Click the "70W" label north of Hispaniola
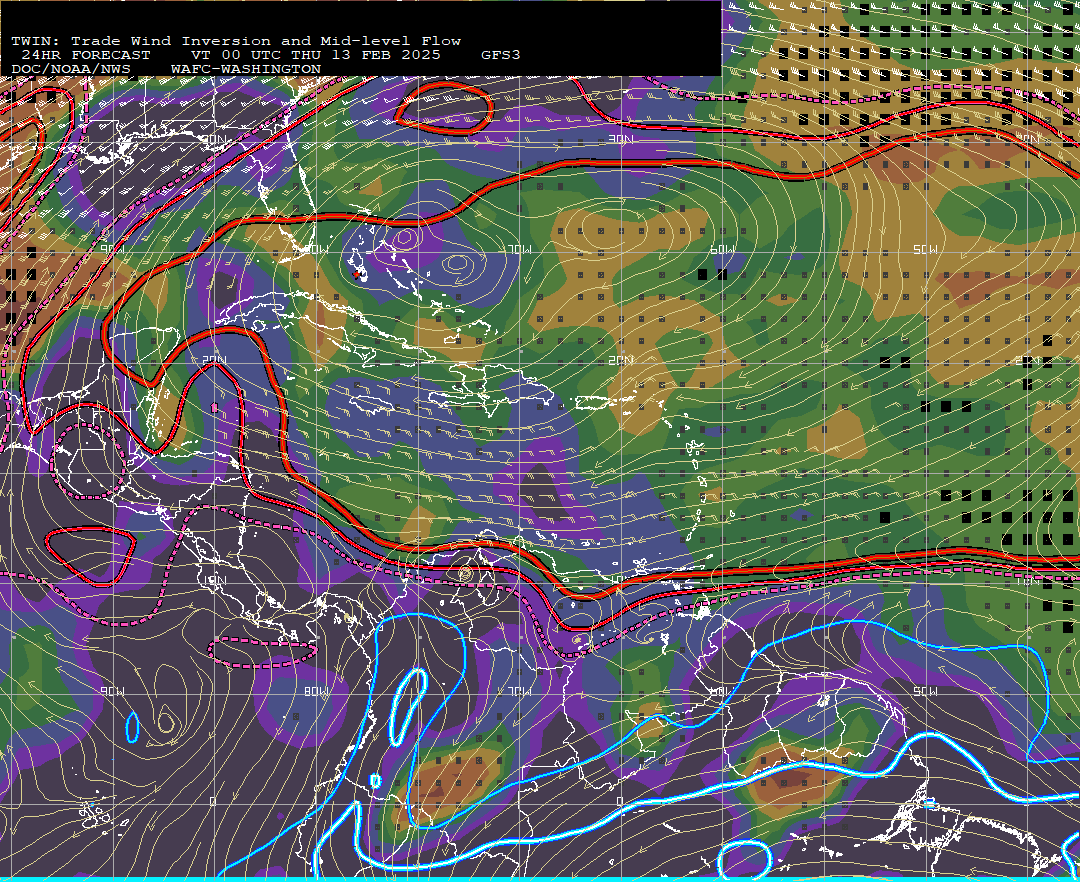1080x882 pixels. coord(519,250)
